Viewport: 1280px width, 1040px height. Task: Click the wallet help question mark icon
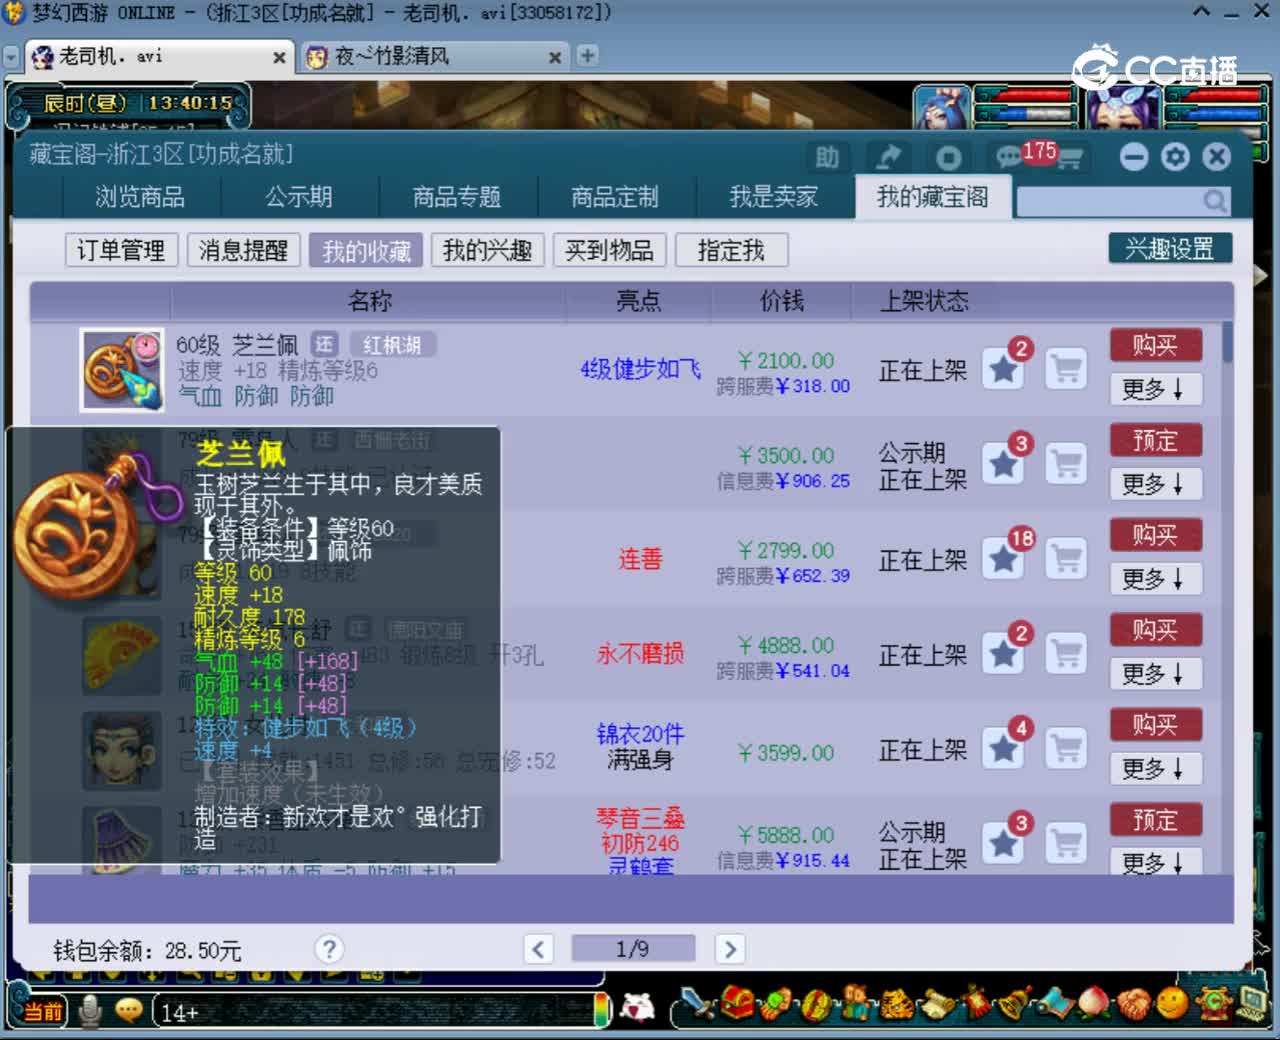click(328, 949)
